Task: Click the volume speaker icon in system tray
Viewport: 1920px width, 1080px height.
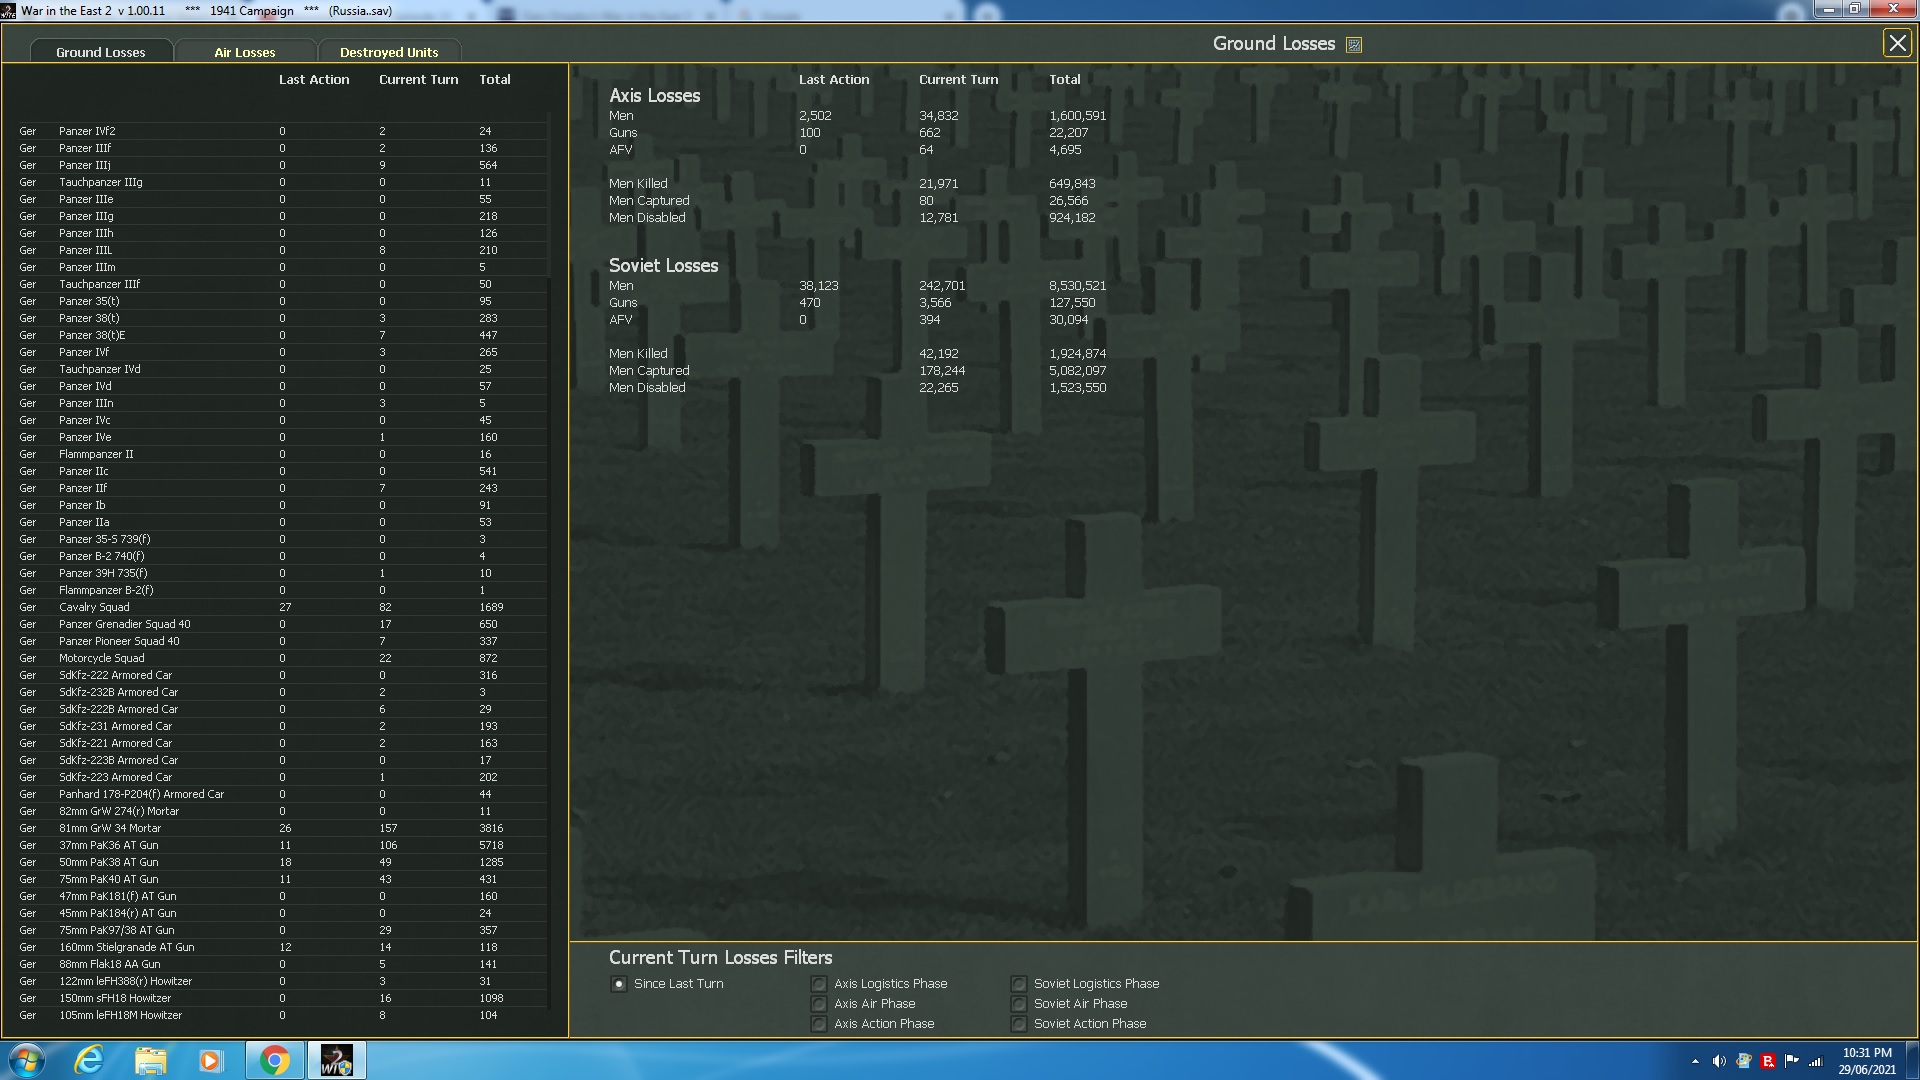Action: click(1720, 1060)
